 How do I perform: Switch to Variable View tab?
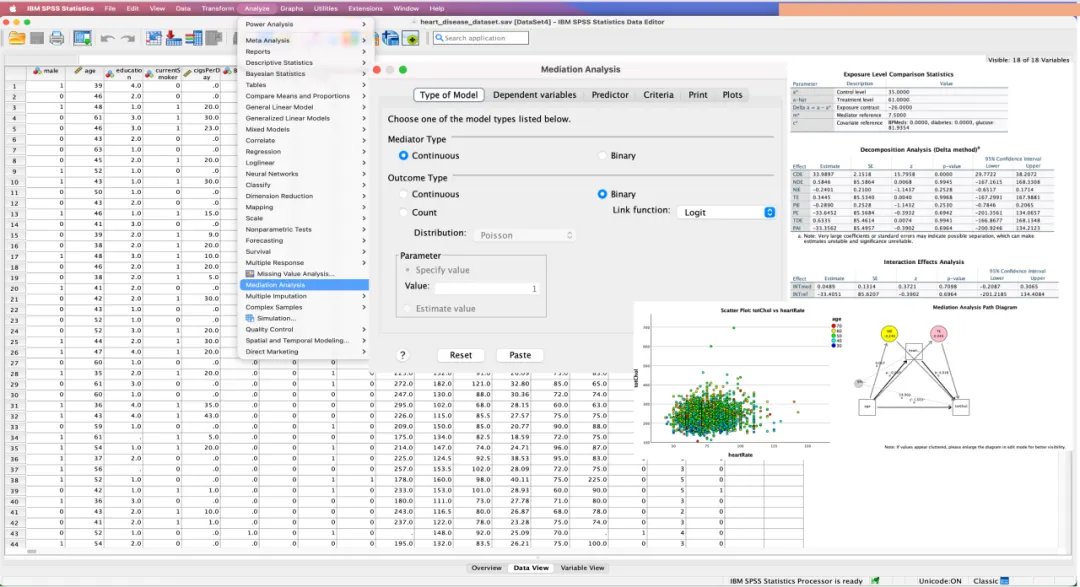(582, 568)
